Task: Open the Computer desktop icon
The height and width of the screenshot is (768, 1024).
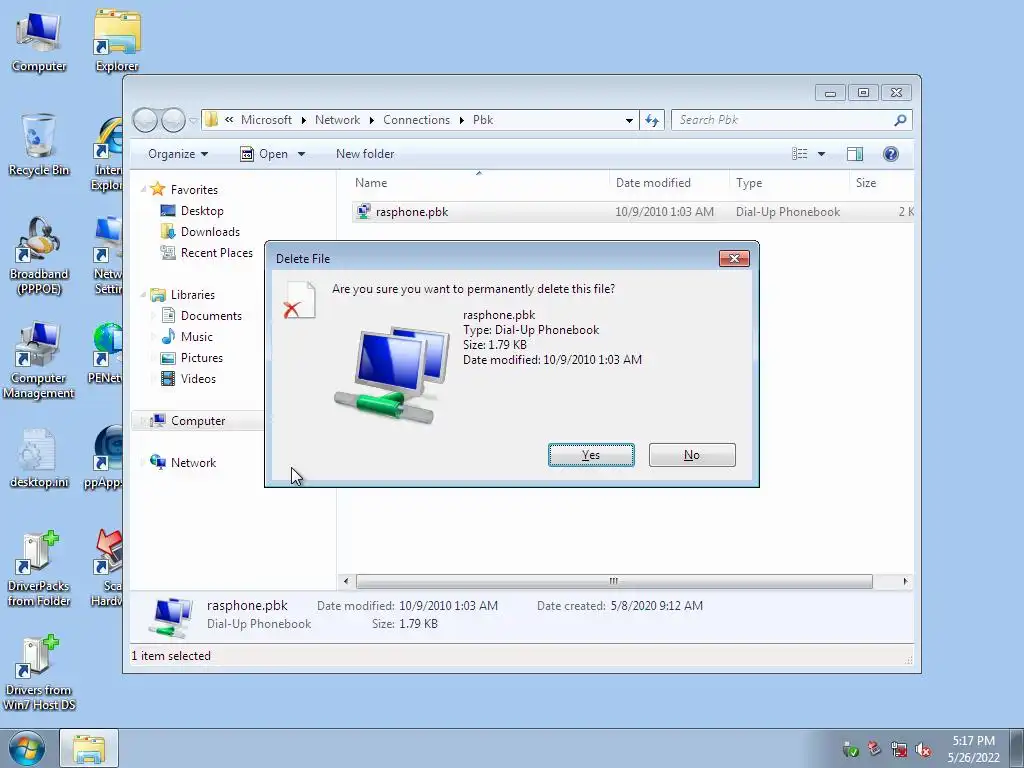Action: pos(39,42)
